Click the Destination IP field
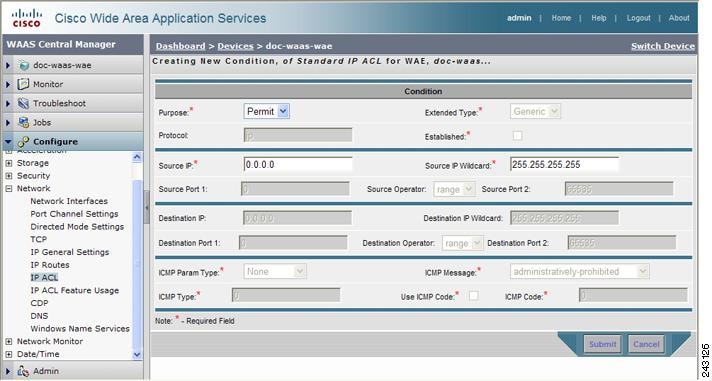 point(297,218)
